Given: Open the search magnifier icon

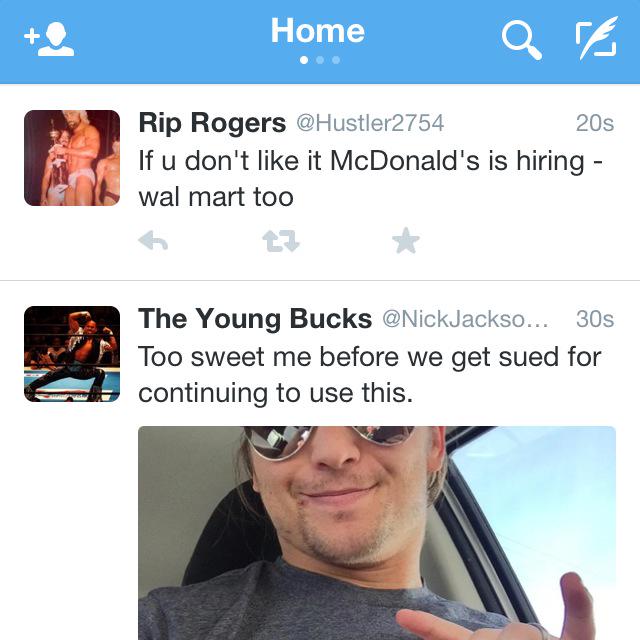Looking at the screenshot, I should [x=521, y=40].
